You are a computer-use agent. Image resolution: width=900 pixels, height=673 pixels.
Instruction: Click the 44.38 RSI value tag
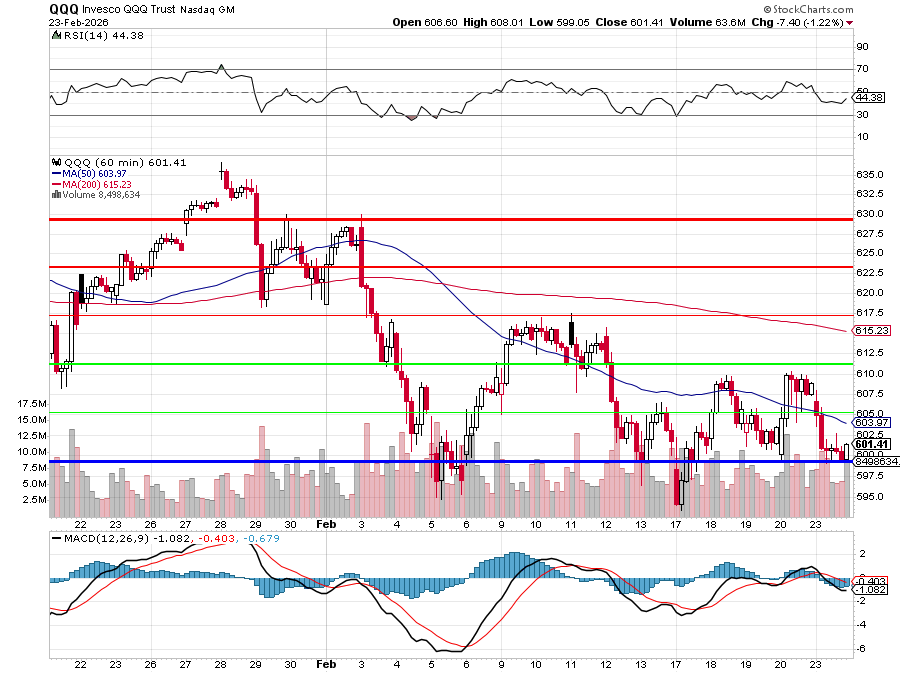(869, 97)
